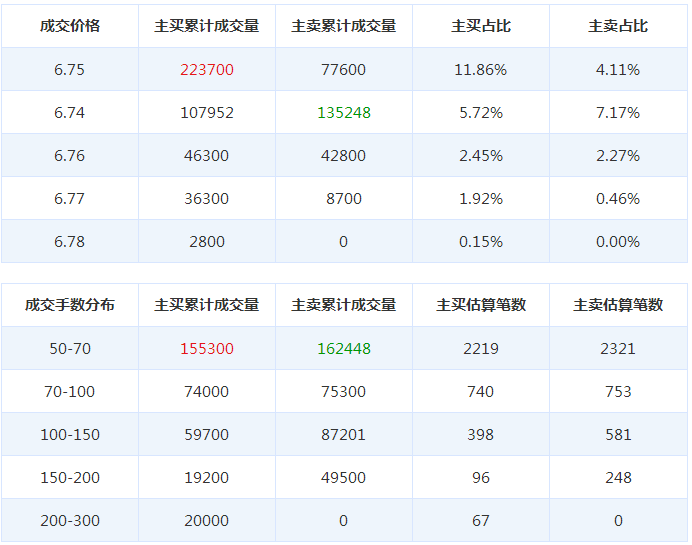Click the value 19200
692x545 pixels.
(207, 477)
